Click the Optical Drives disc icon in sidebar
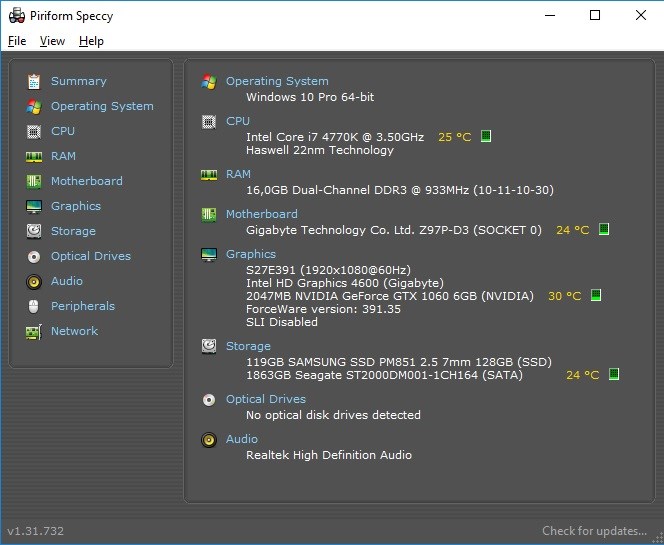The height and width of the screenshot is (545, 664). point(34,256)
